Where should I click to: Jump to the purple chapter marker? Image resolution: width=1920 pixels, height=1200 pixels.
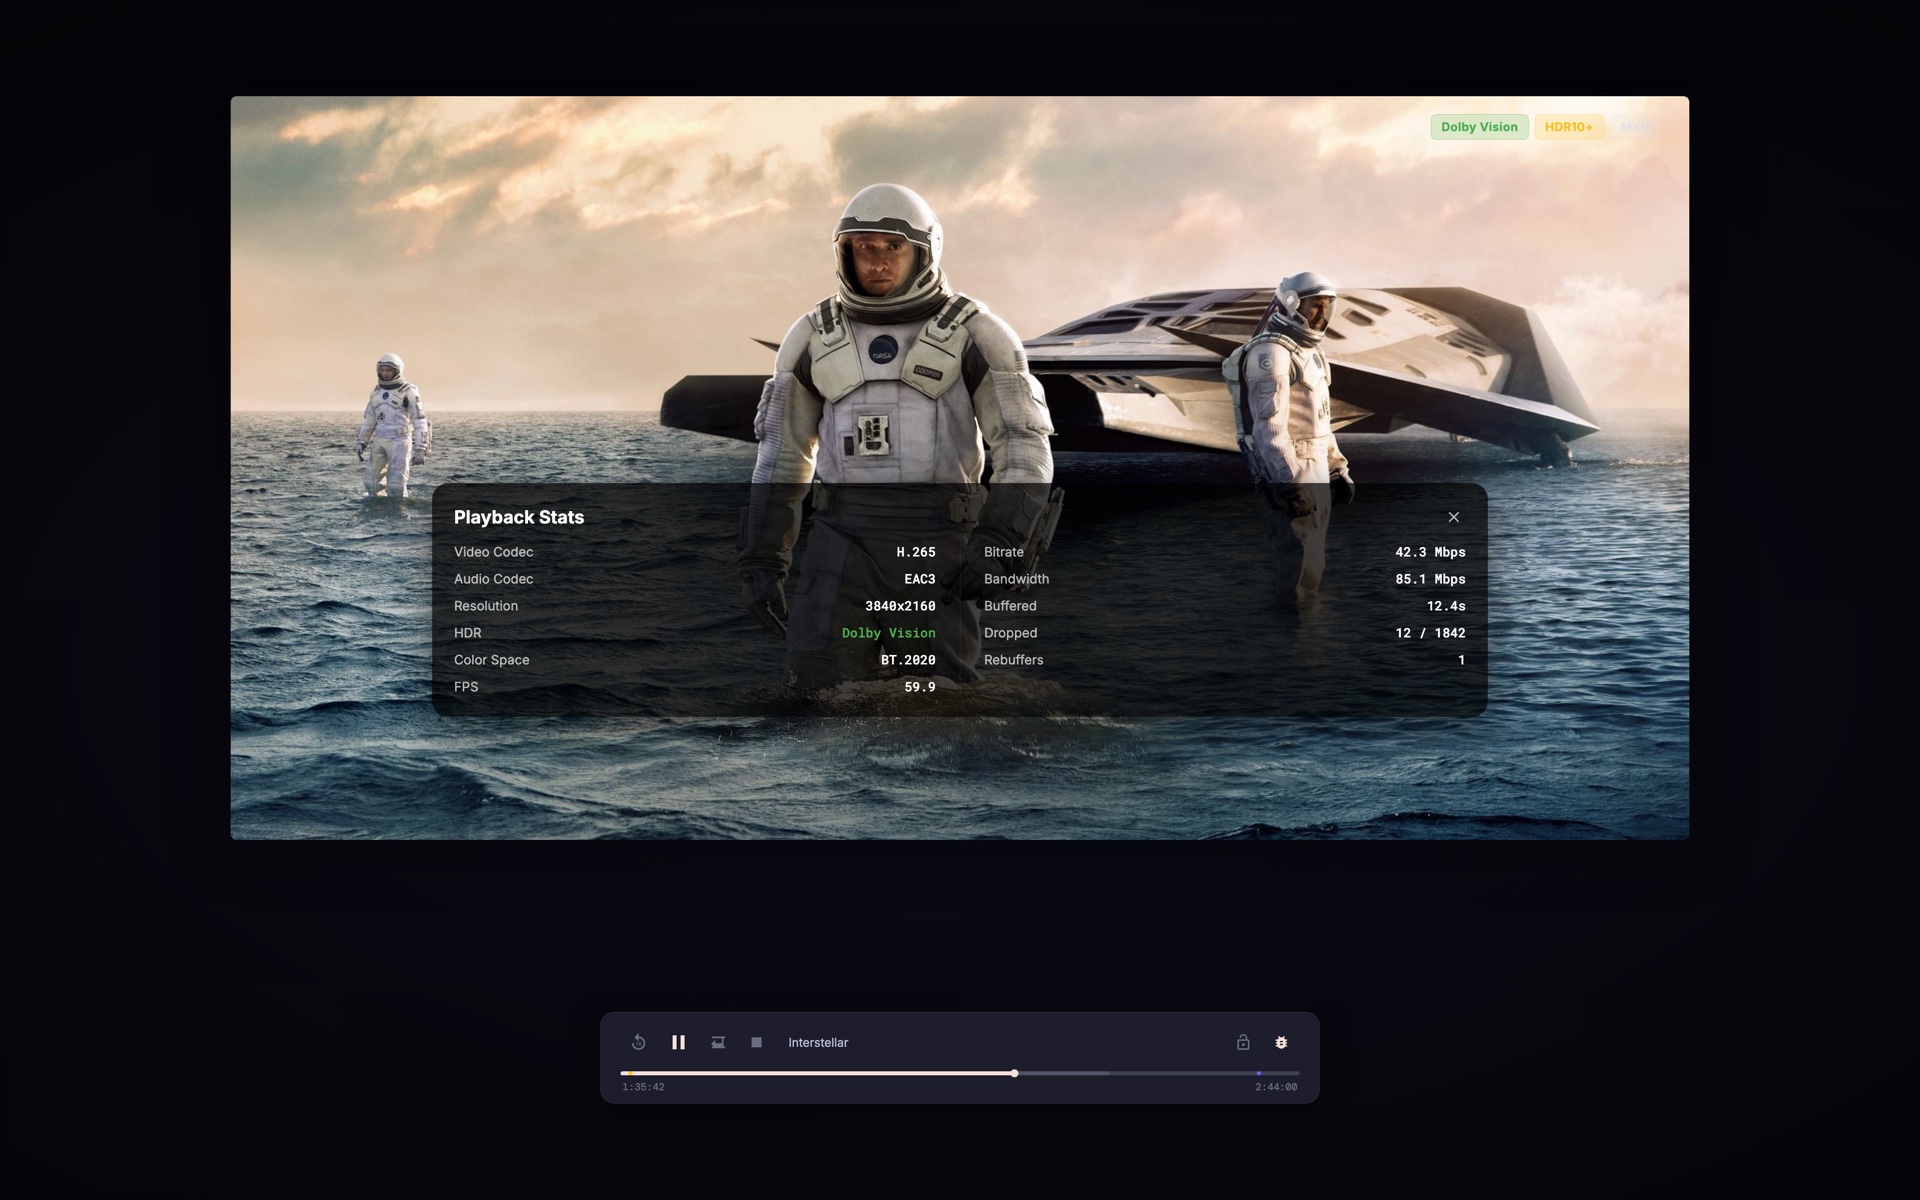click(x=1258, y=1073)
